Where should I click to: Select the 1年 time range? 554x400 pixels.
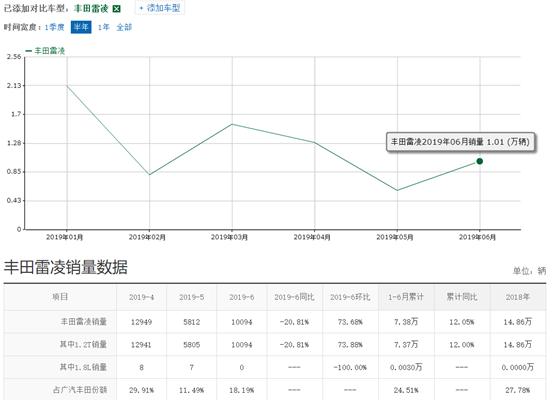coord(104,27)
